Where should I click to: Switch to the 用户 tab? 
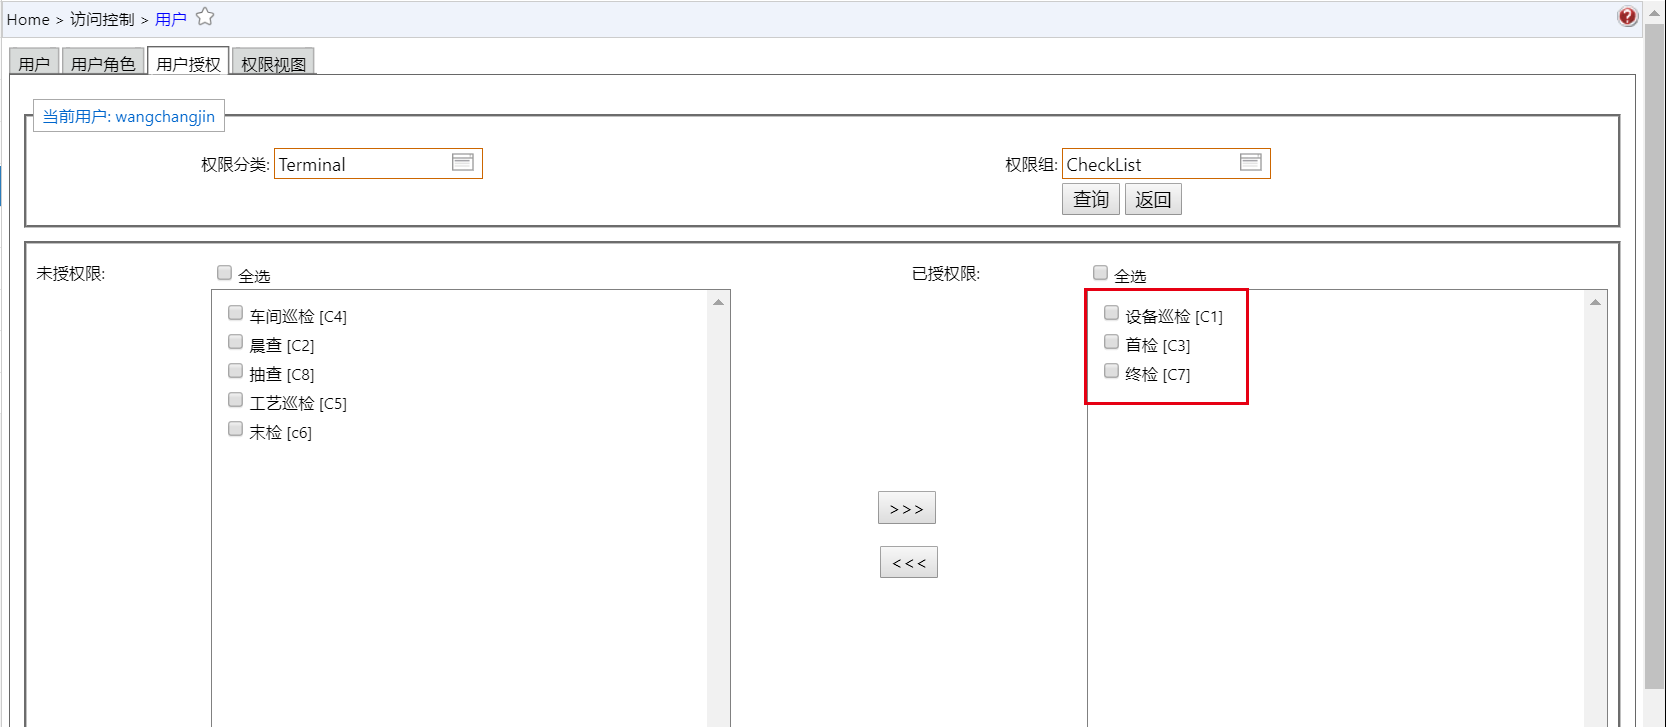[x=34, y=63]
